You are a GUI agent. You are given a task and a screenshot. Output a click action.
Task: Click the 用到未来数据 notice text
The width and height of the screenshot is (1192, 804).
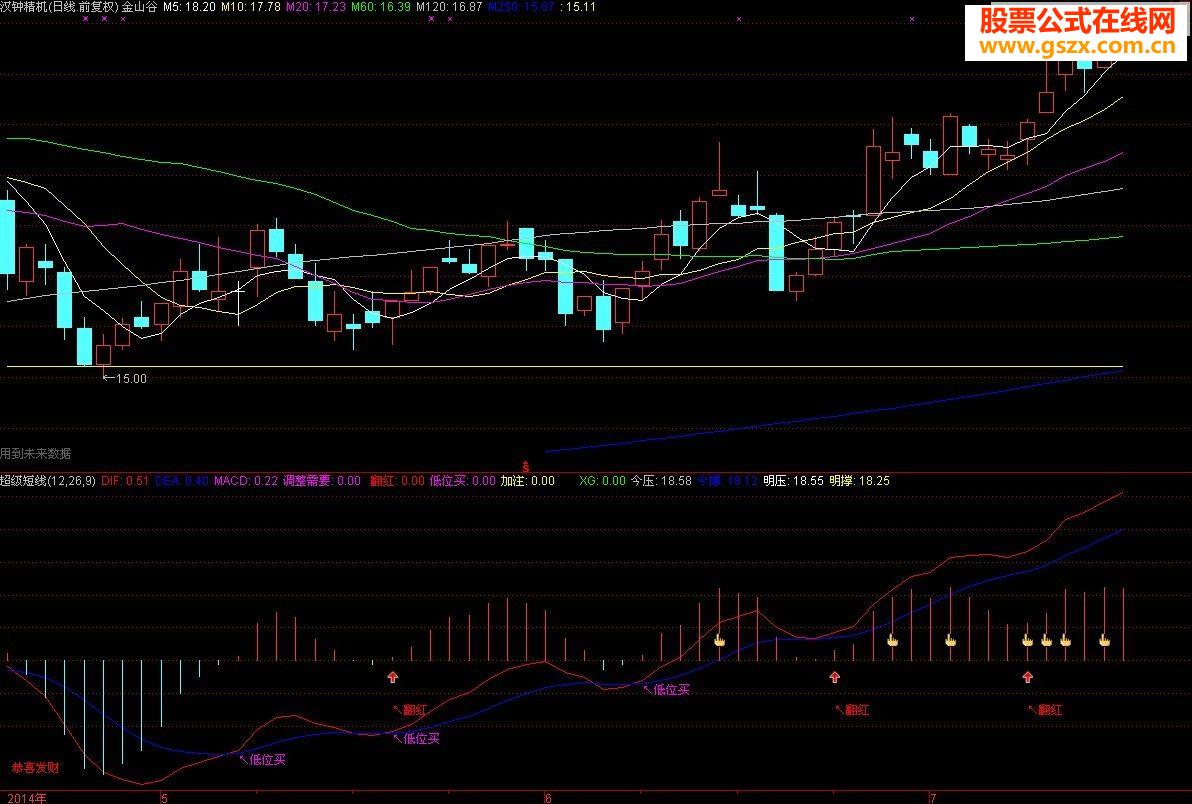pos(36,454)
